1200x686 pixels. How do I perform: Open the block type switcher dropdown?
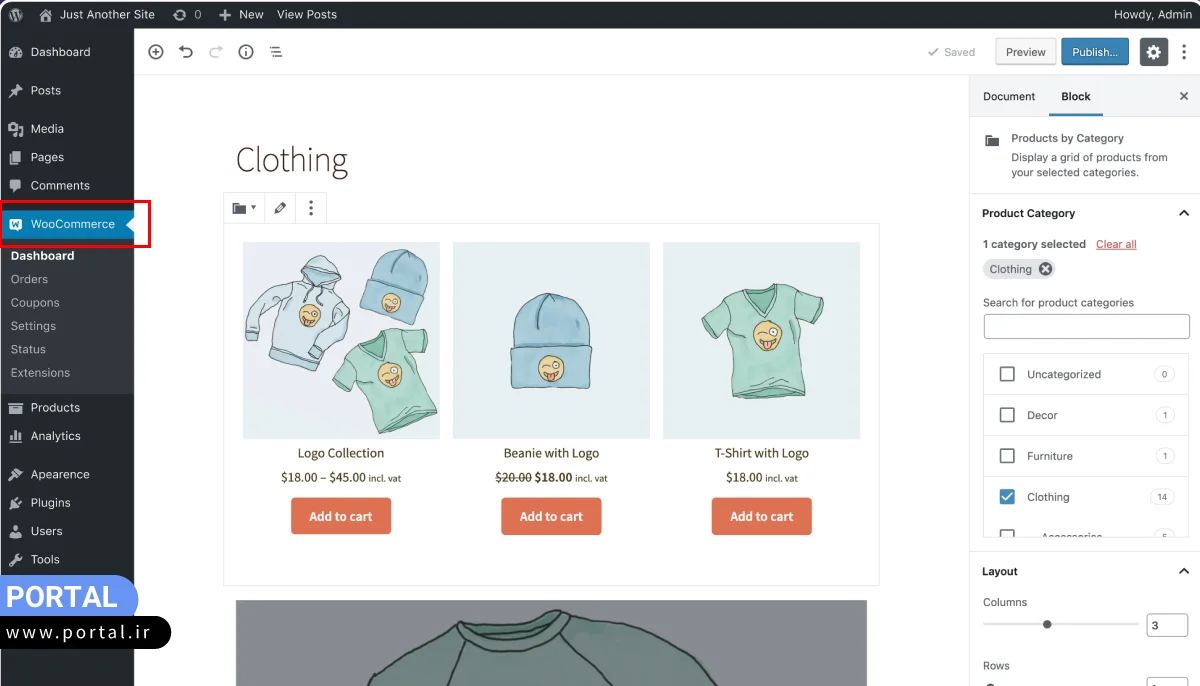point(244,208)
